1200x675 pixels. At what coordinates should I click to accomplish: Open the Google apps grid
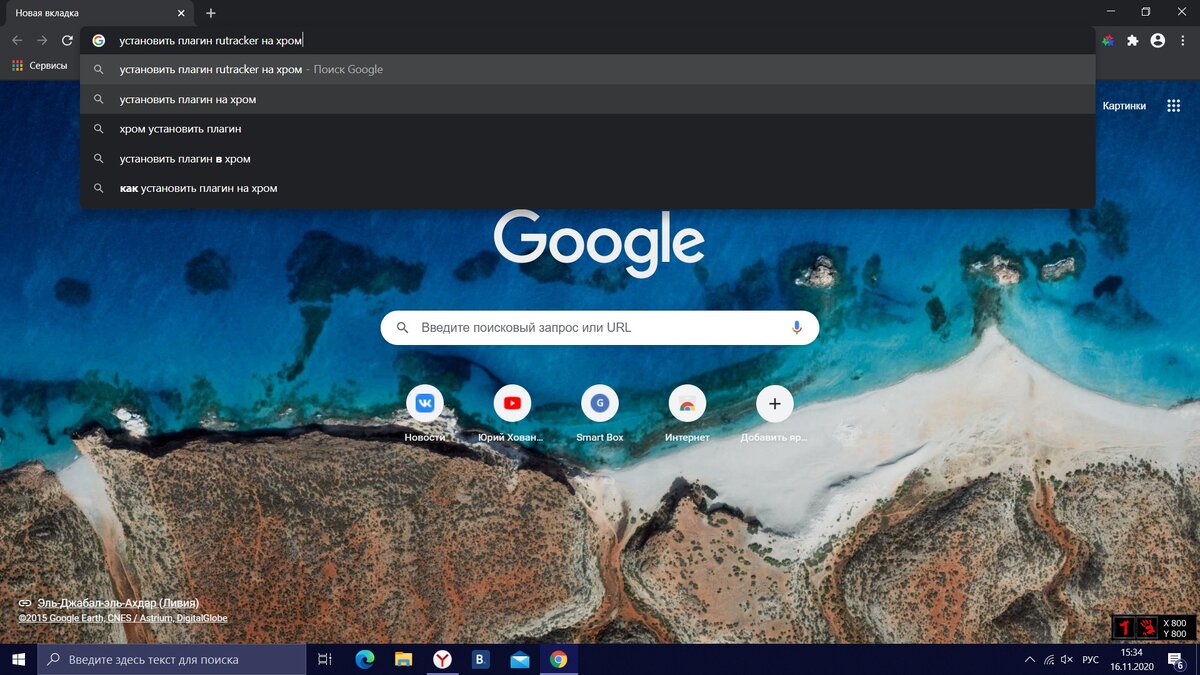[x=1174, y=106]
